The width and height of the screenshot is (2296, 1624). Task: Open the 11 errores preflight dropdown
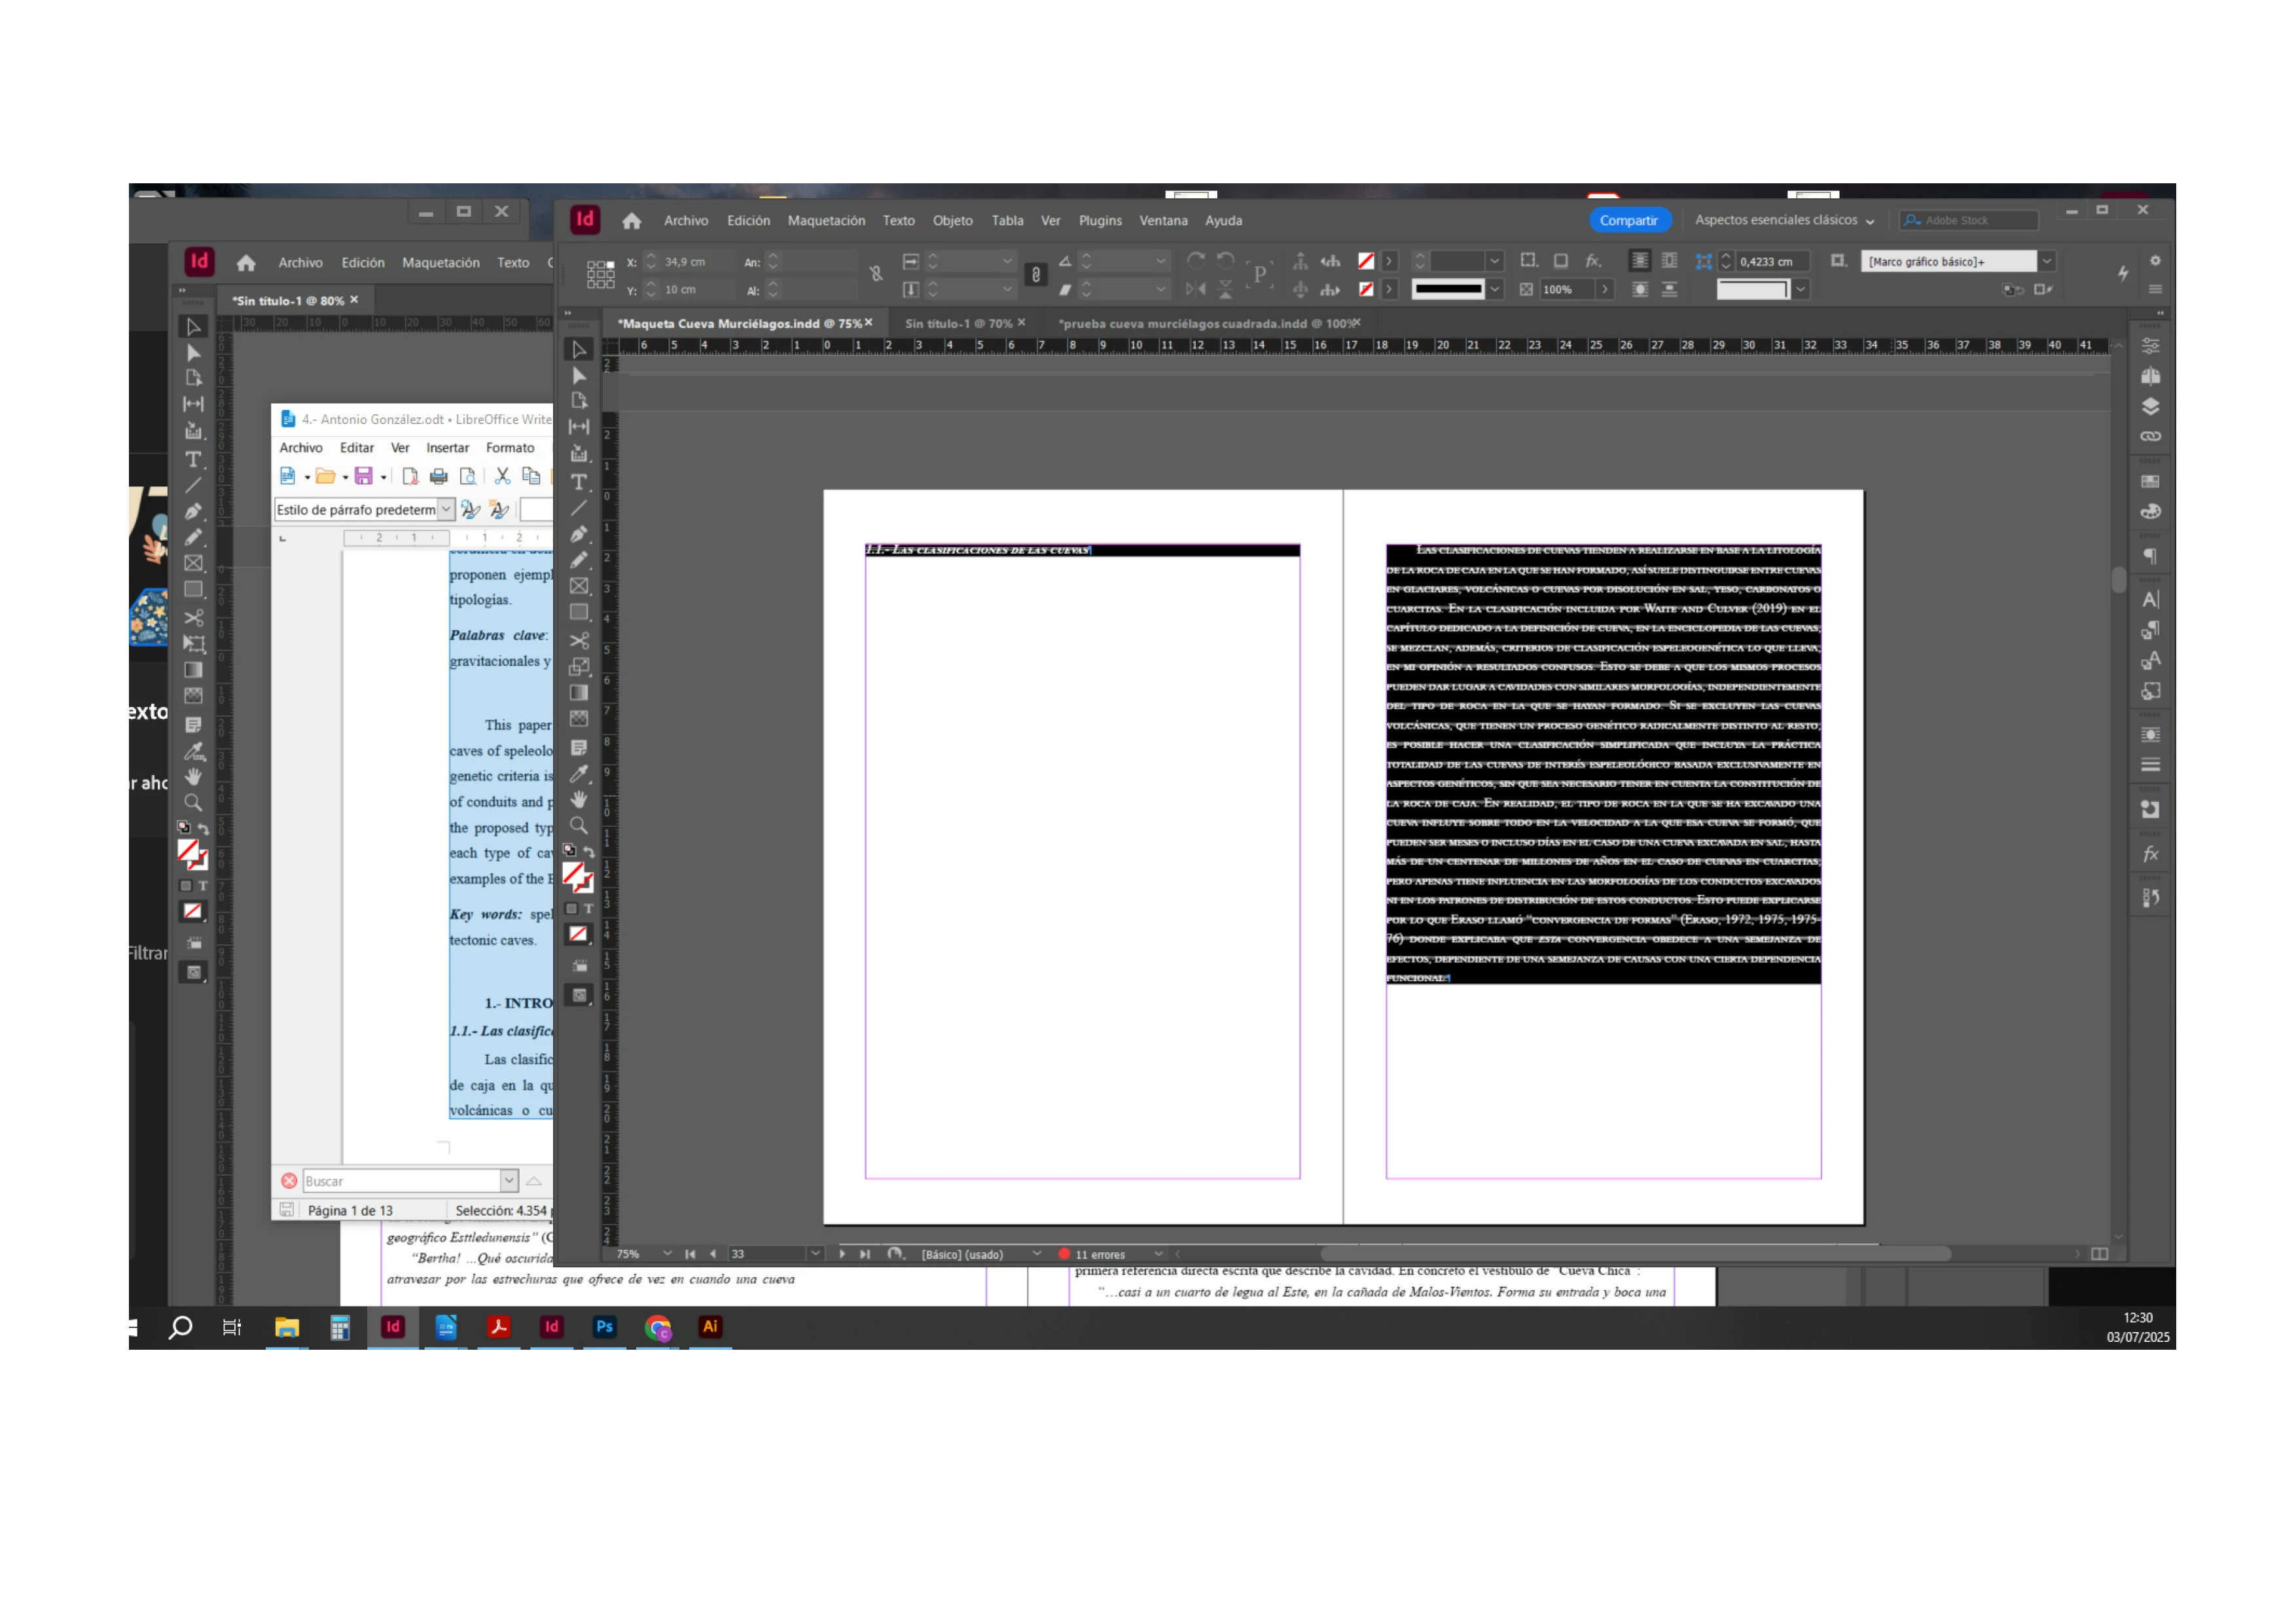1158,1254
